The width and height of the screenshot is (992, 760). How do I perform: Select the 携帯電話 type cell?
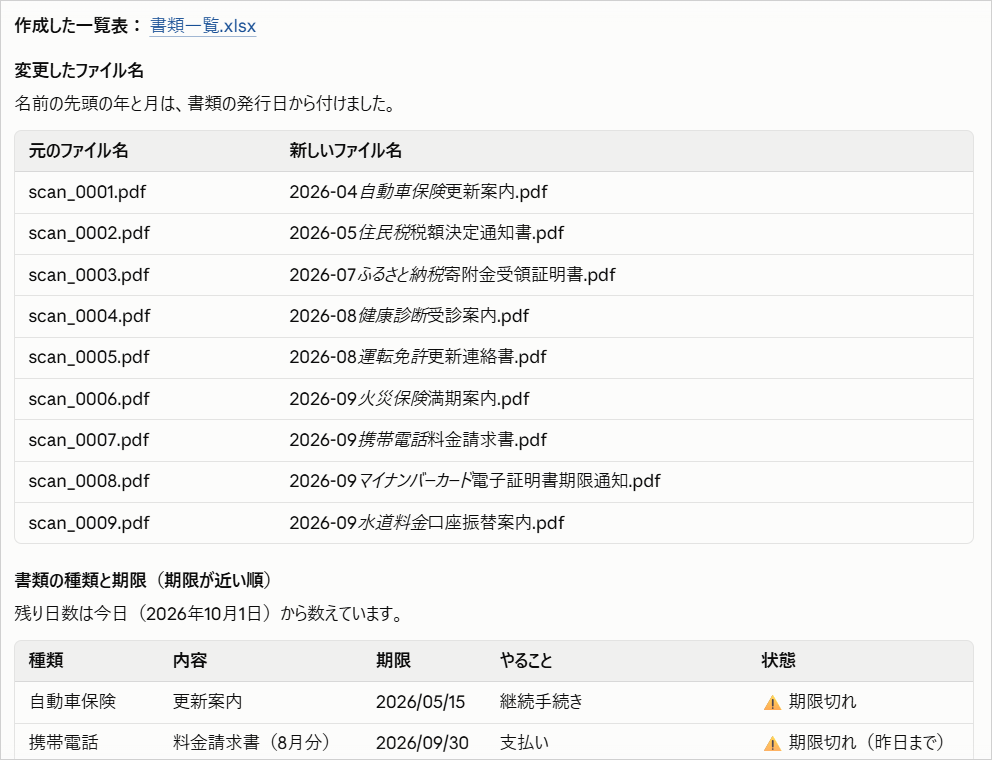(x=63, y=743)
